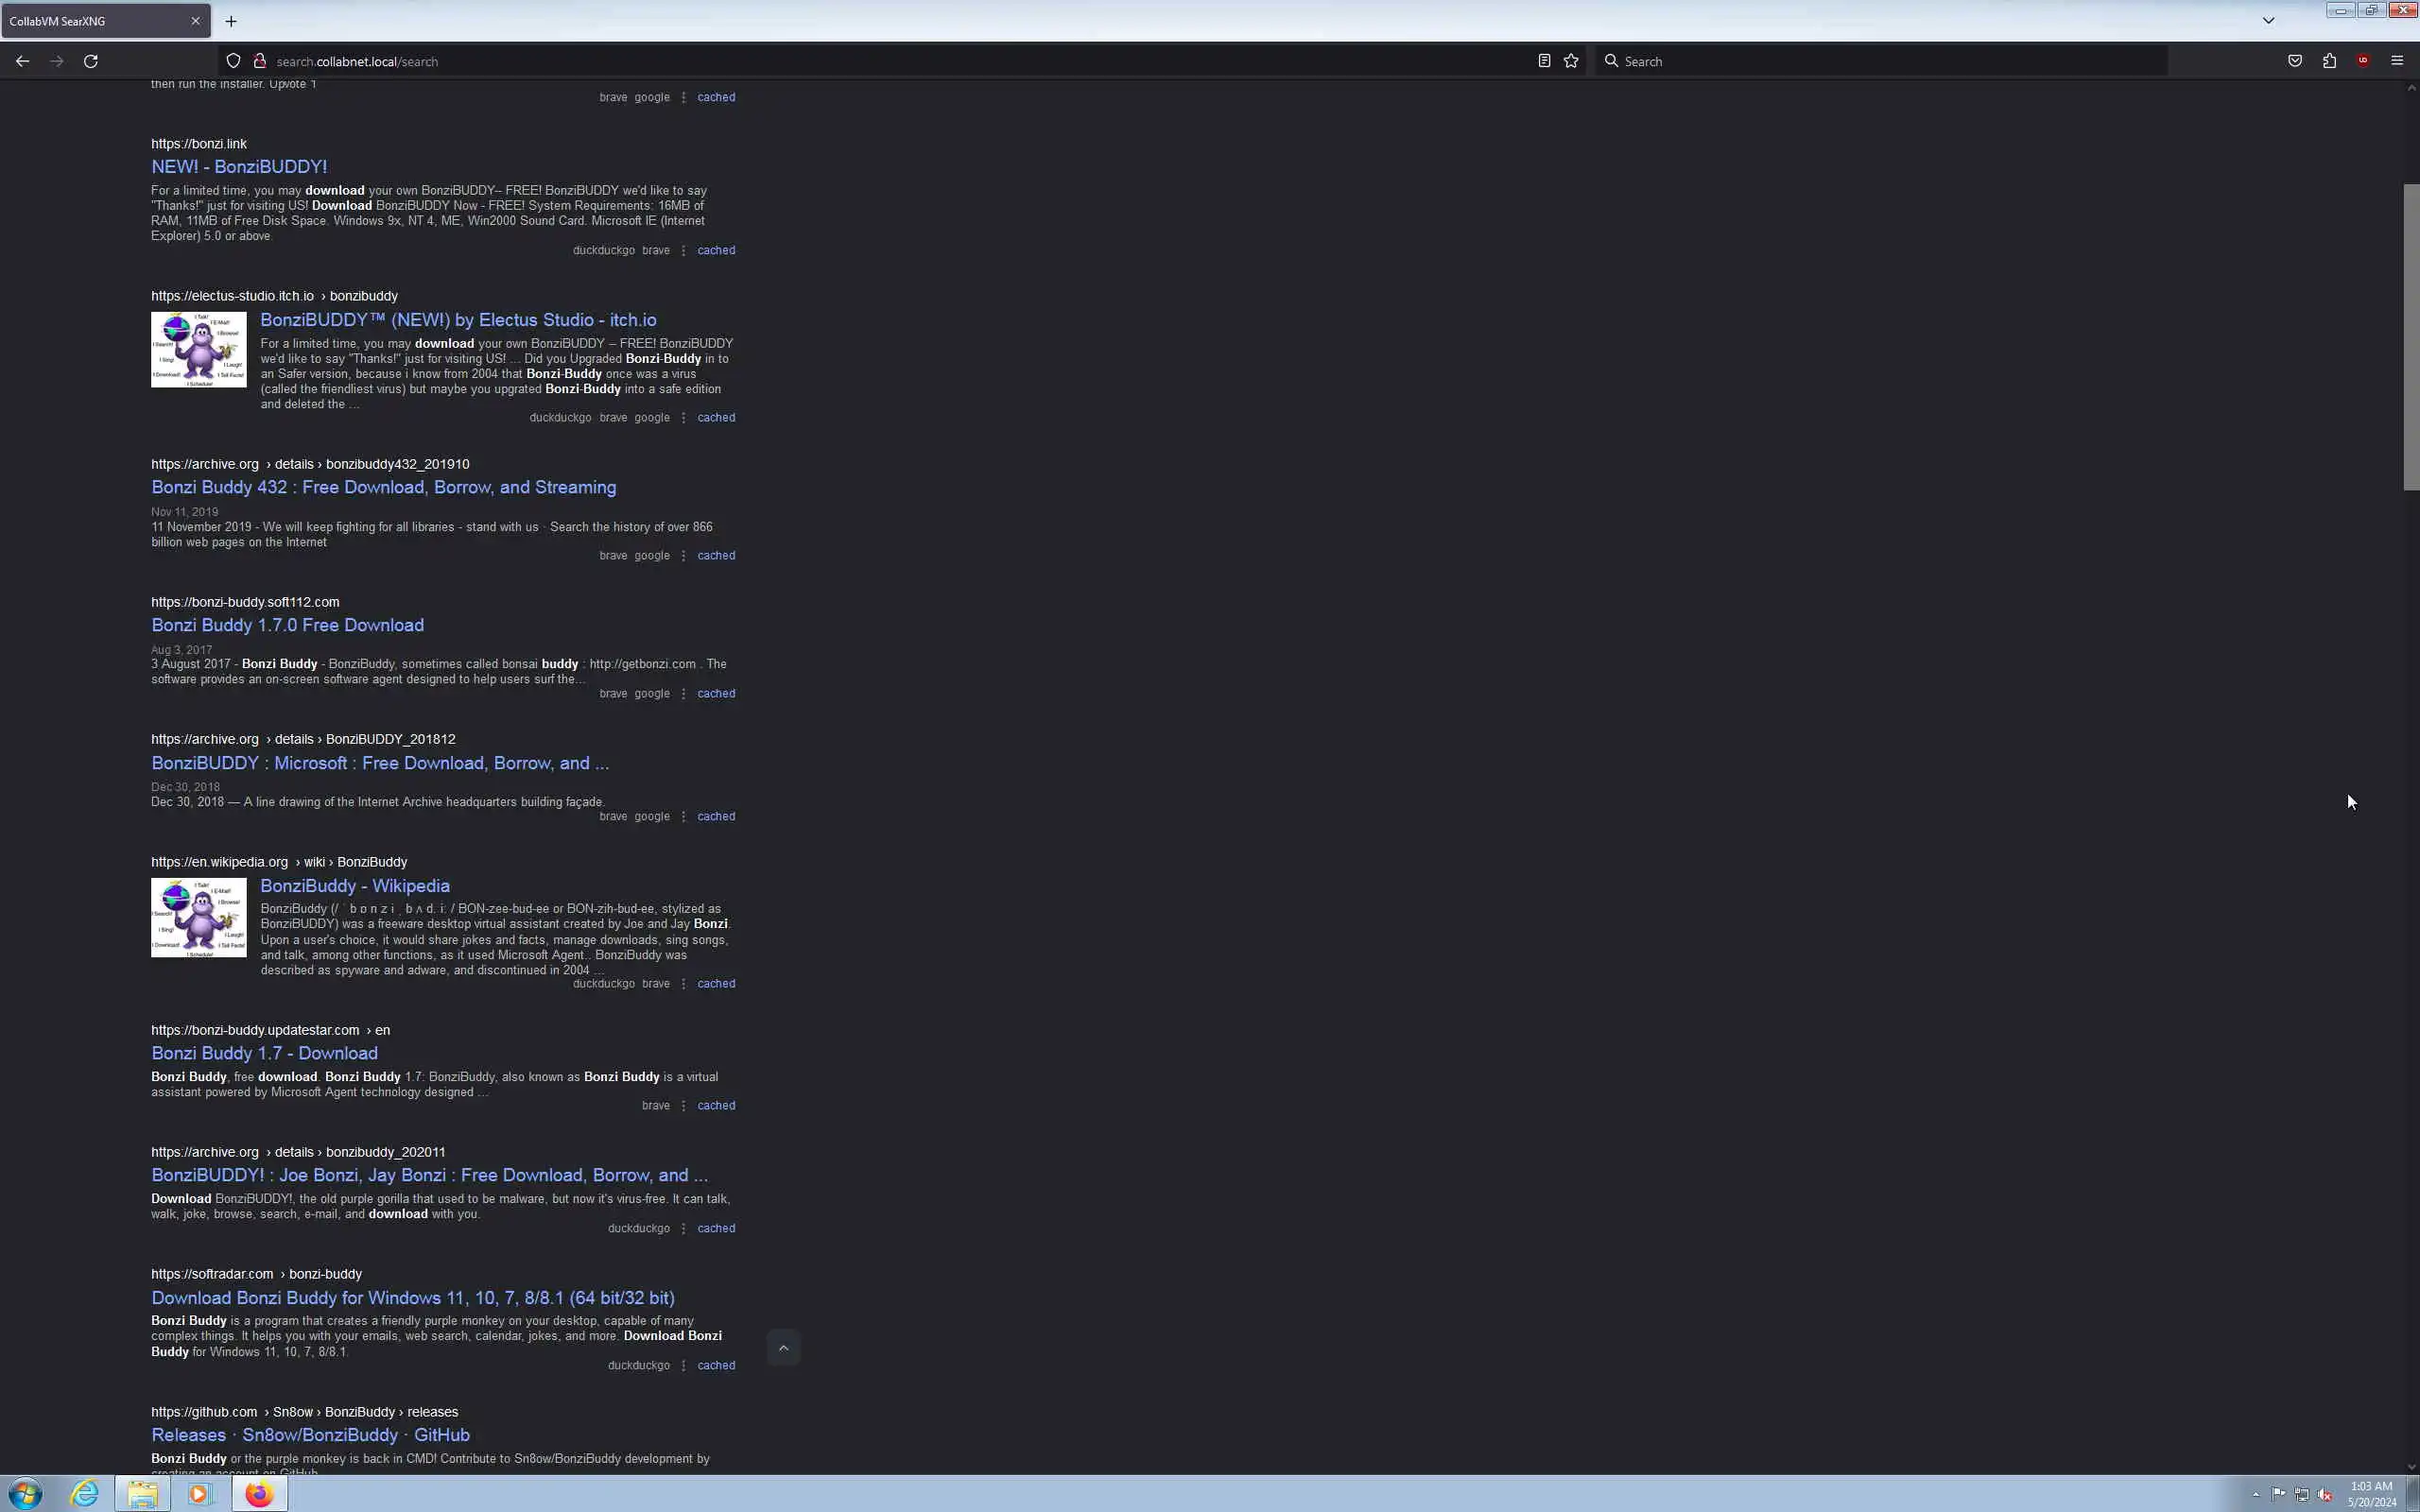Toggle Reader View icon in address bar
This screenshot has height=1512, width=2420.
pyautogui.click(x=1544, y=61)
